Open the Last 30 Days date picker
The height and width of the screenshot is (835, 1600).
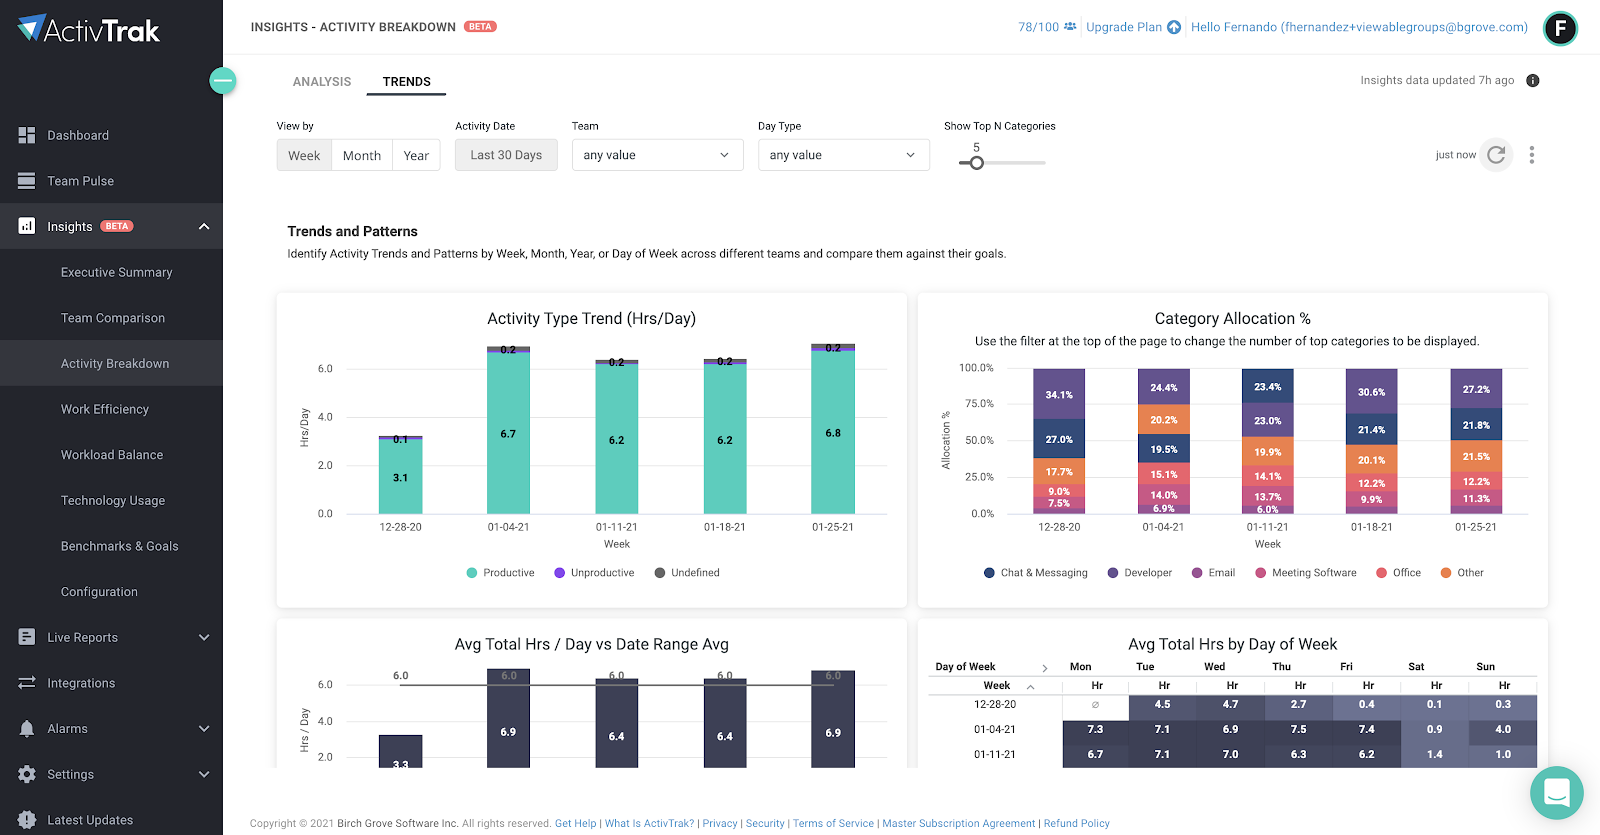(506, 155)
